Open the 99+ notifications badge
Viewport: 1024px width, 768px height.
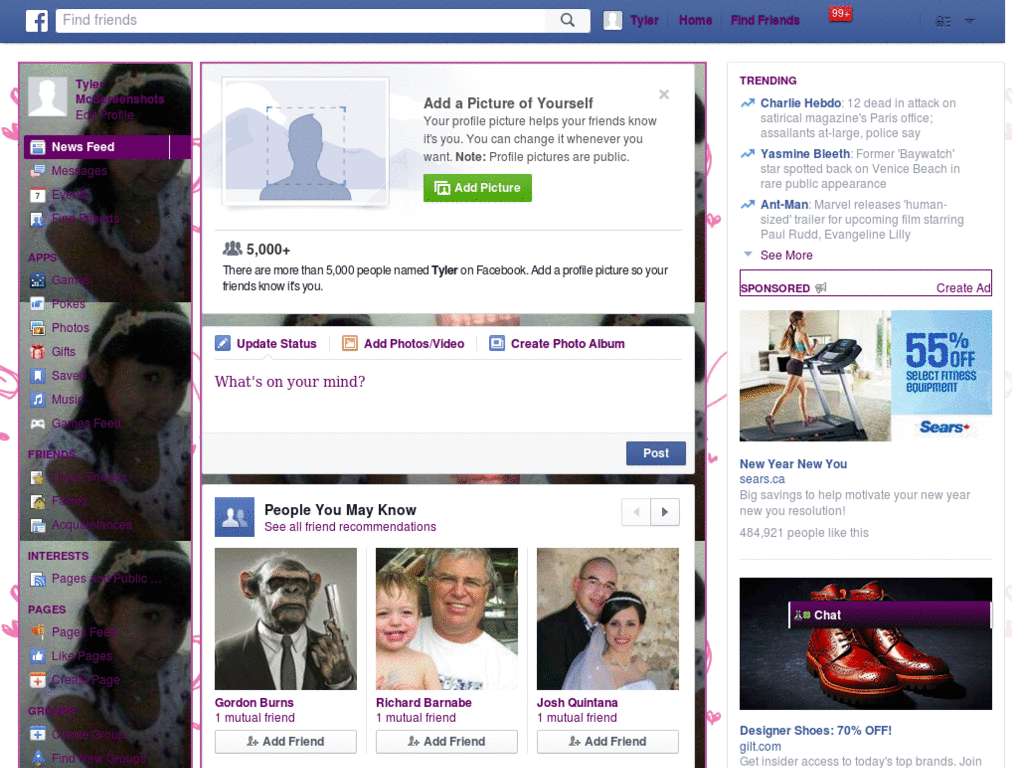[x=840, y=13]
